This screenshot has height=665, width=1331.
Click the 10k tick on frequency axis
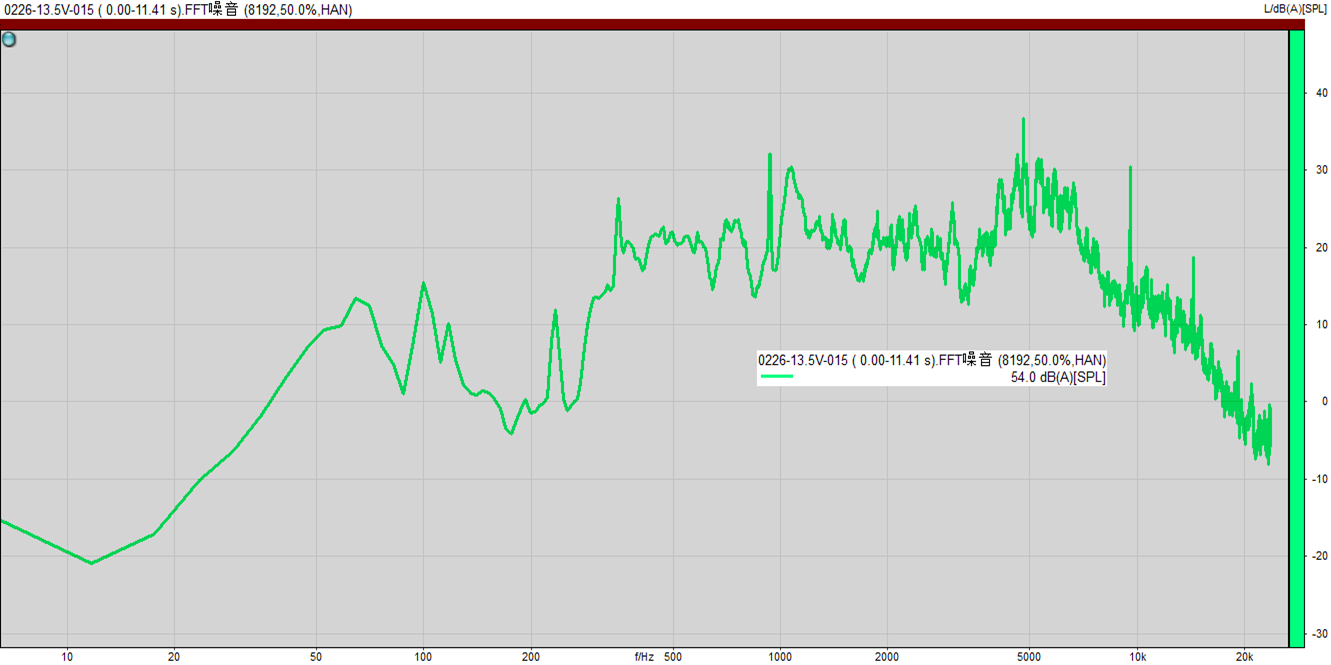click(1137, 657)
